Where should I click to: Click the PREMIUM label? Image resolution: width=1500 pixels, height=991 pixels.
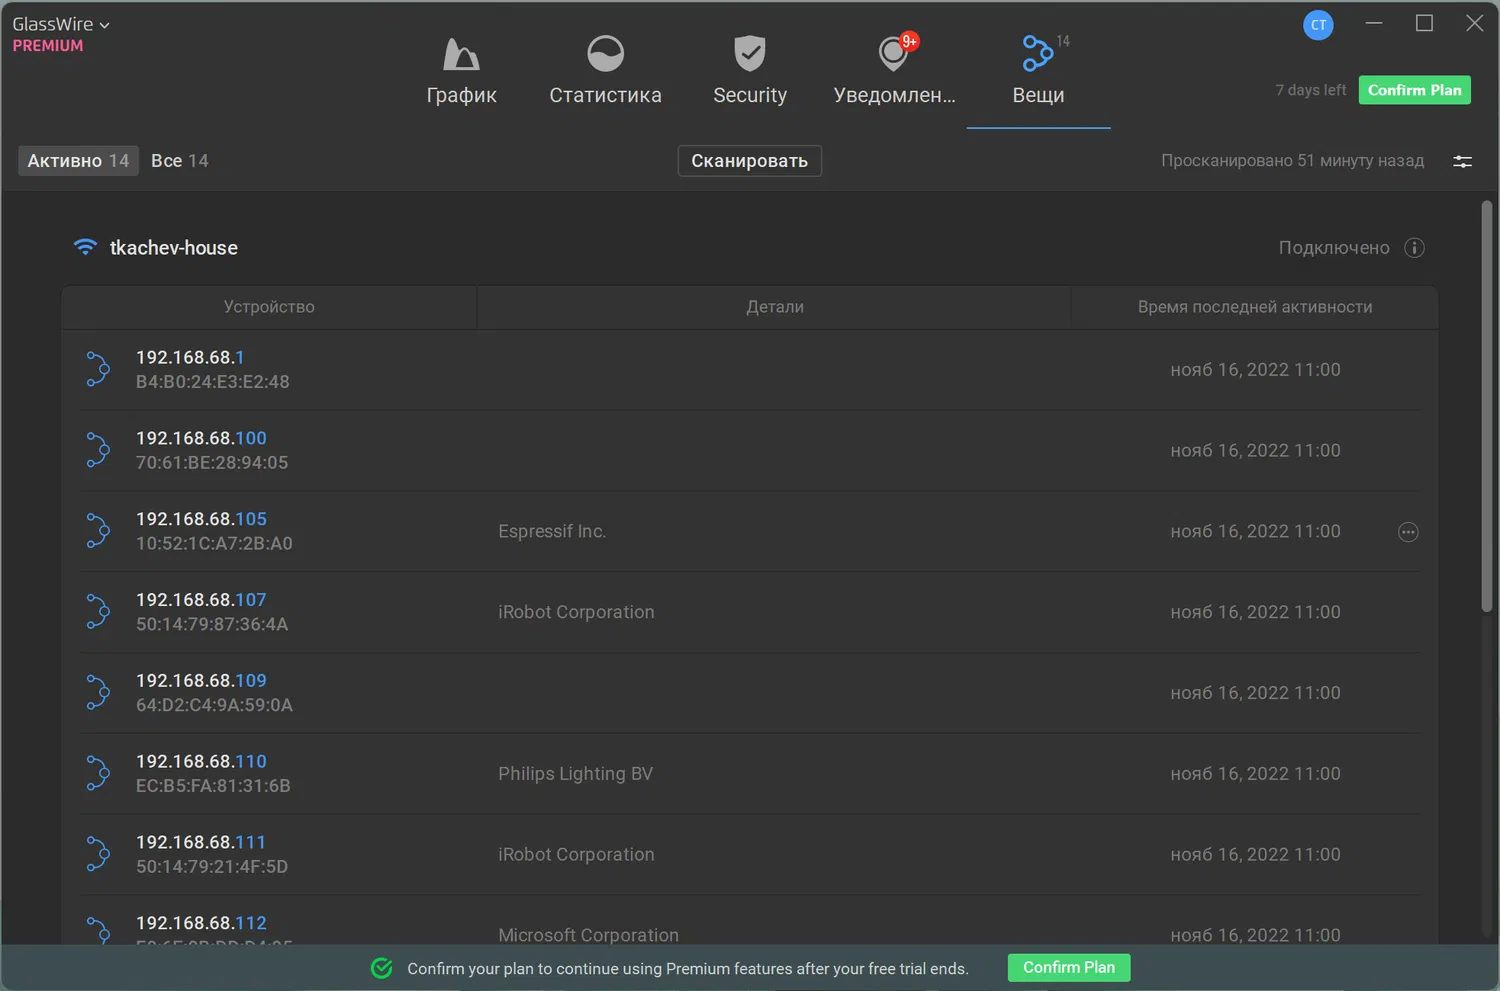tap(48, 46)
